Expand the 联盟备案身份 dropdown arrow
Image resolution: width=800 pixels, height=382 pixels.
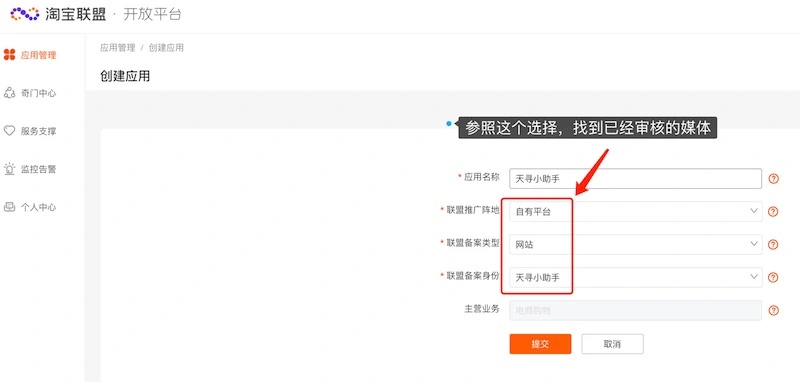754,276
